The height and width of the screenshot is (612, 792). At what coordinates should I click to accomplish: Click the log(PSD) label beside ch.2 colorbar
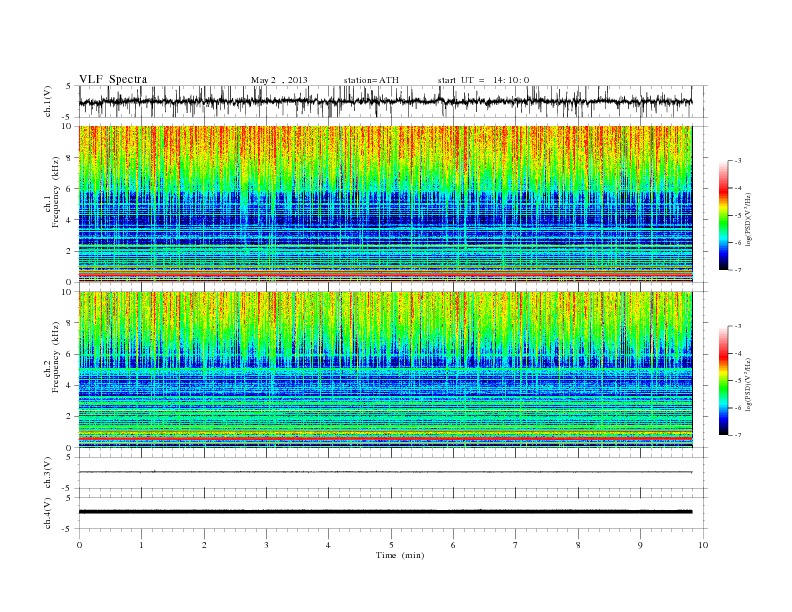coord(749,385)
